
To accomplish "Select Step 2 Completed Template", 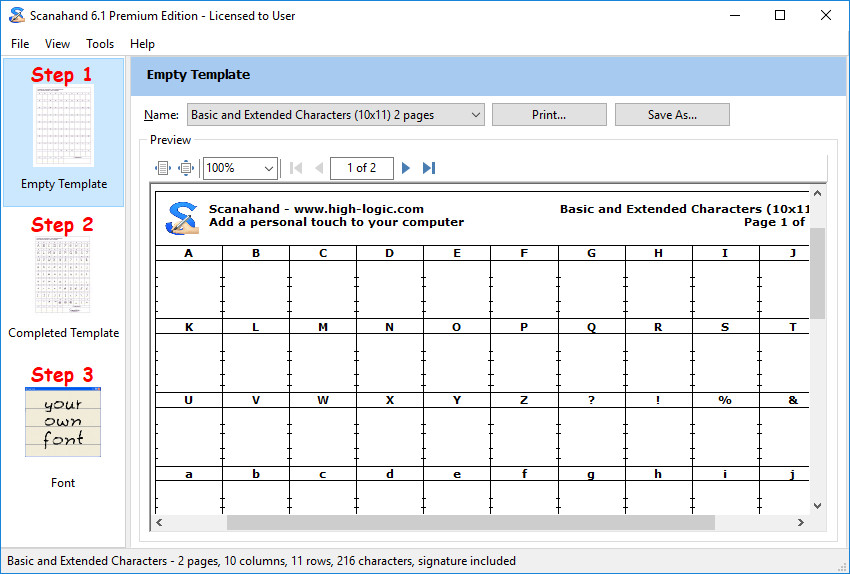I will pos(63,278).
